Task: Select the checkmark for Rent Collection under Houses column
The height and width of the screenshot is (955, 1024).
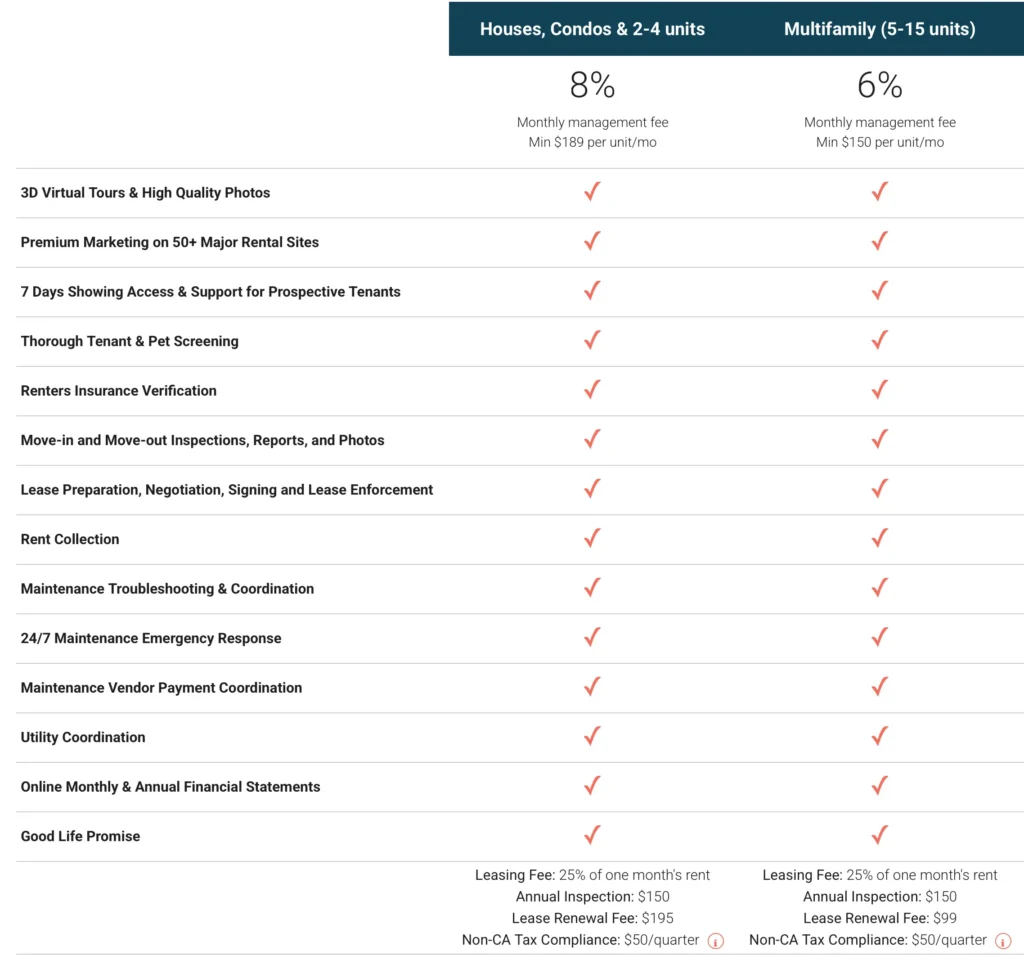Action: pyautogui.click(x=592, y=538)
